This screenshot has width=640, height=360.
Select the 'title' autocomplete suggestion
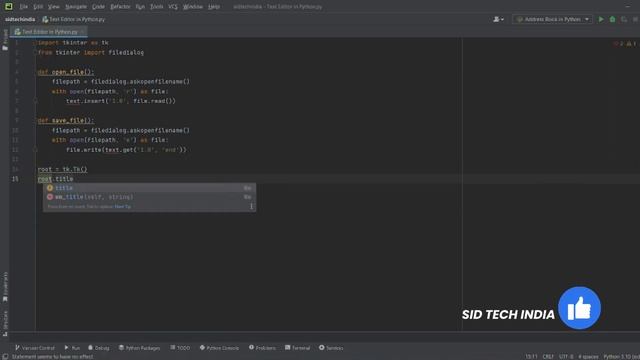point(149,188)
